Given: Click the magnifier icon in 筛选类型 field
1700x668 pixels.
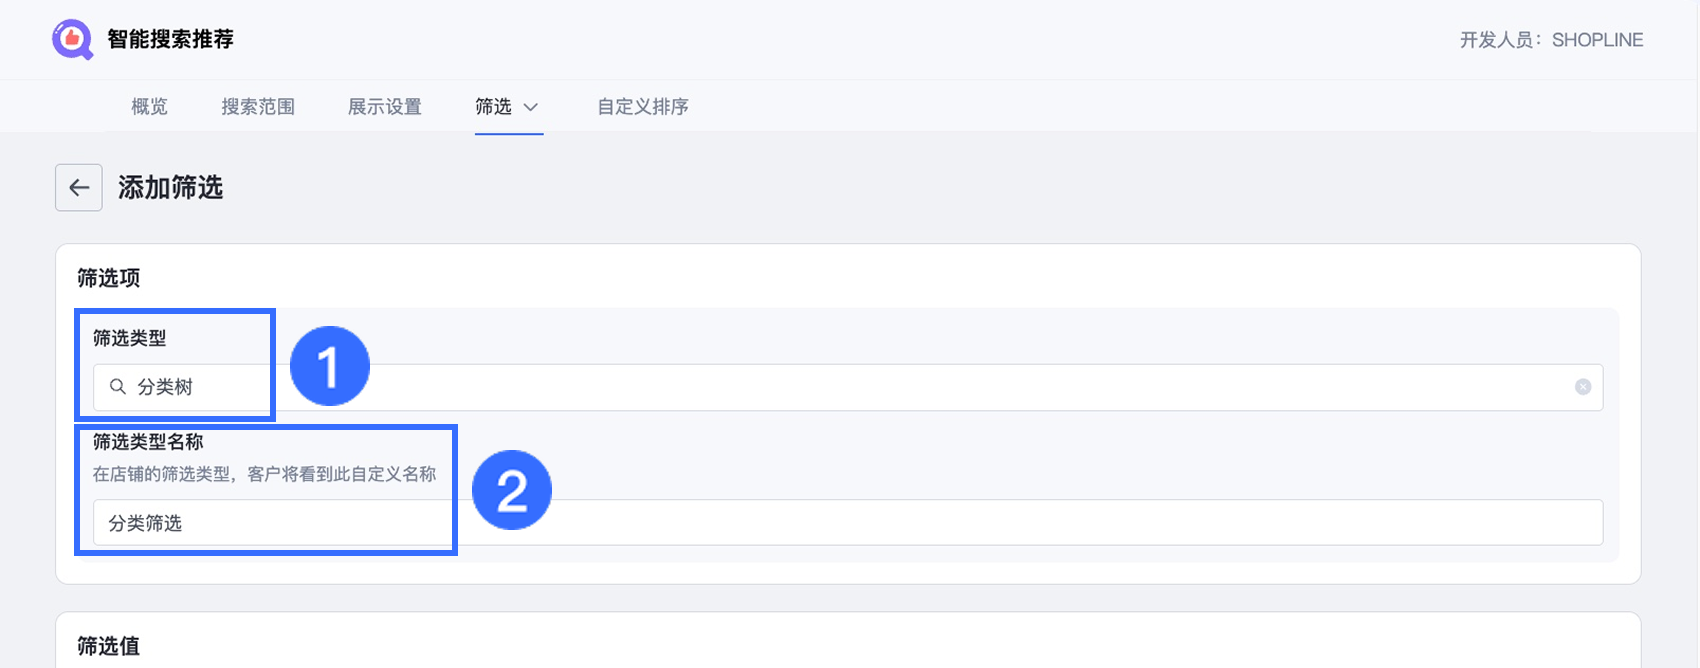Looking at the screenshot, I should pyautogui.click(x=118, y=387).
